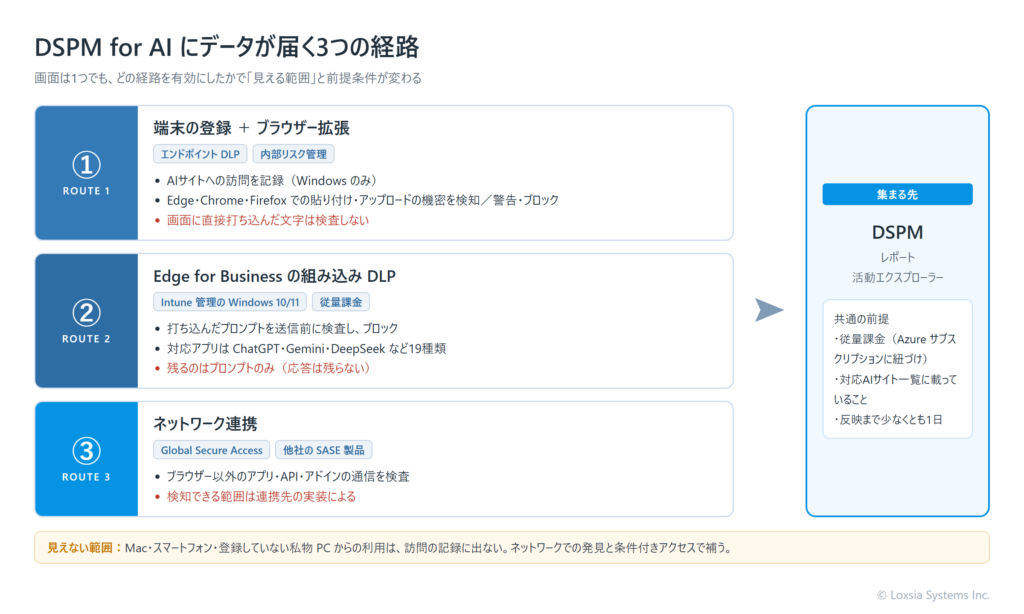Click the エンドポイント DLP tag

pyautogui.click(x=200, y=154)
